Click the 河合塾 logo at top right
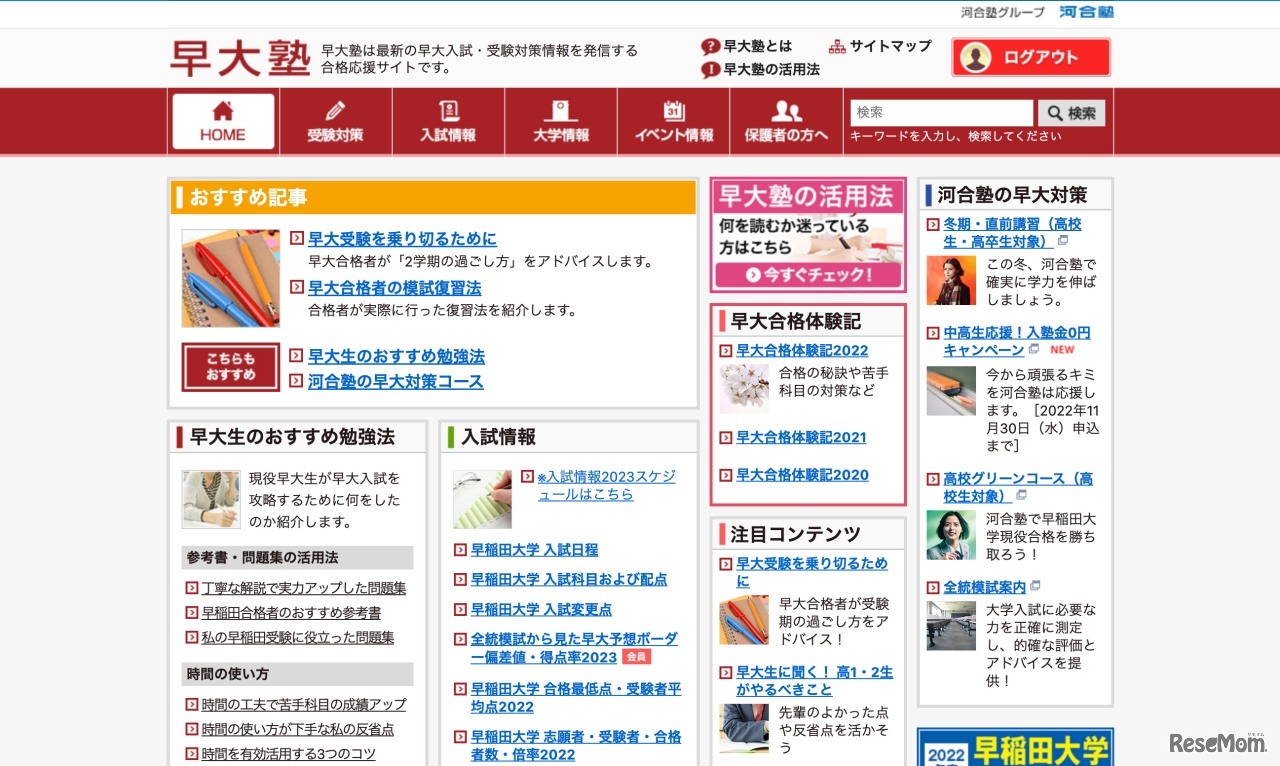1280x766 pixels. (x=1087, y=12)
